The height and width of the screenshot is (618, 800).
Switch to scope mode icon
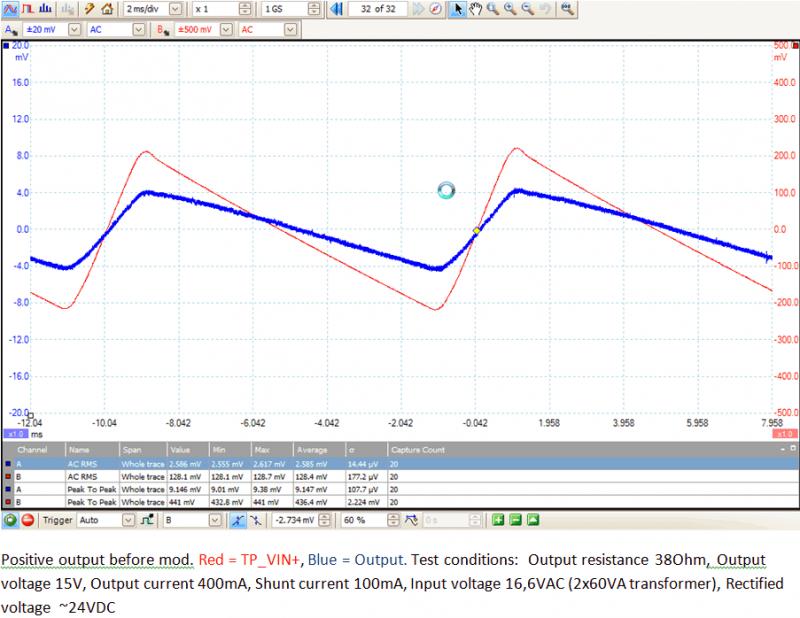coord(11,9)
